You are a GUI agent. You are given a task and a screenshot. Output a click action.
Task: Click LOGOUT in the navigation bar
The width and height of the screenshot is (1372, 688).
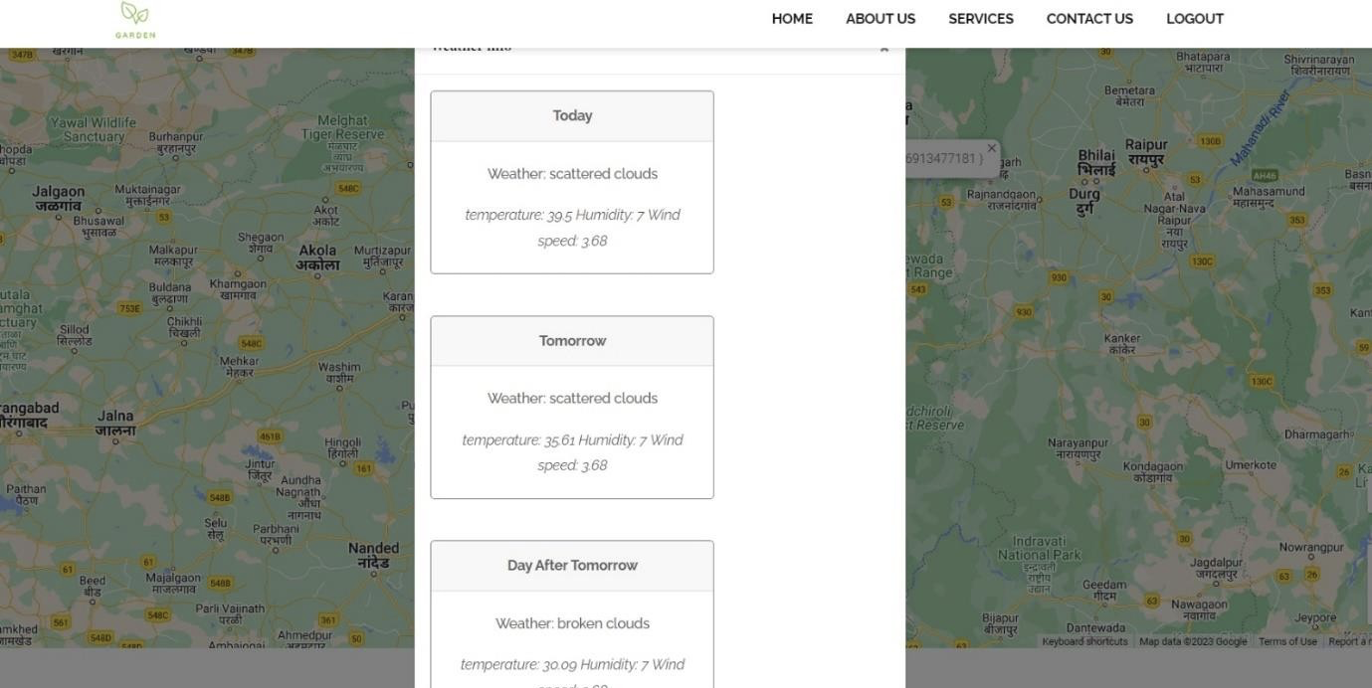[1194, 18]
